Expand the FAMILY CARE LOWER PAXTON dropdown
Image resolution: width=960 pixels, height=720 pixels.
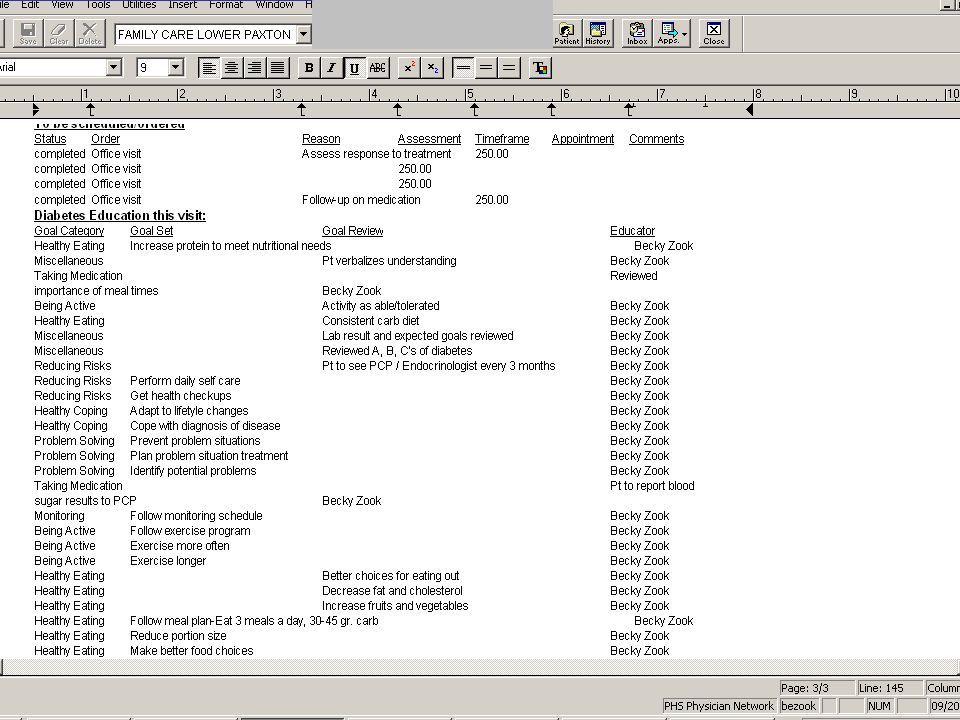pos(304,34)
